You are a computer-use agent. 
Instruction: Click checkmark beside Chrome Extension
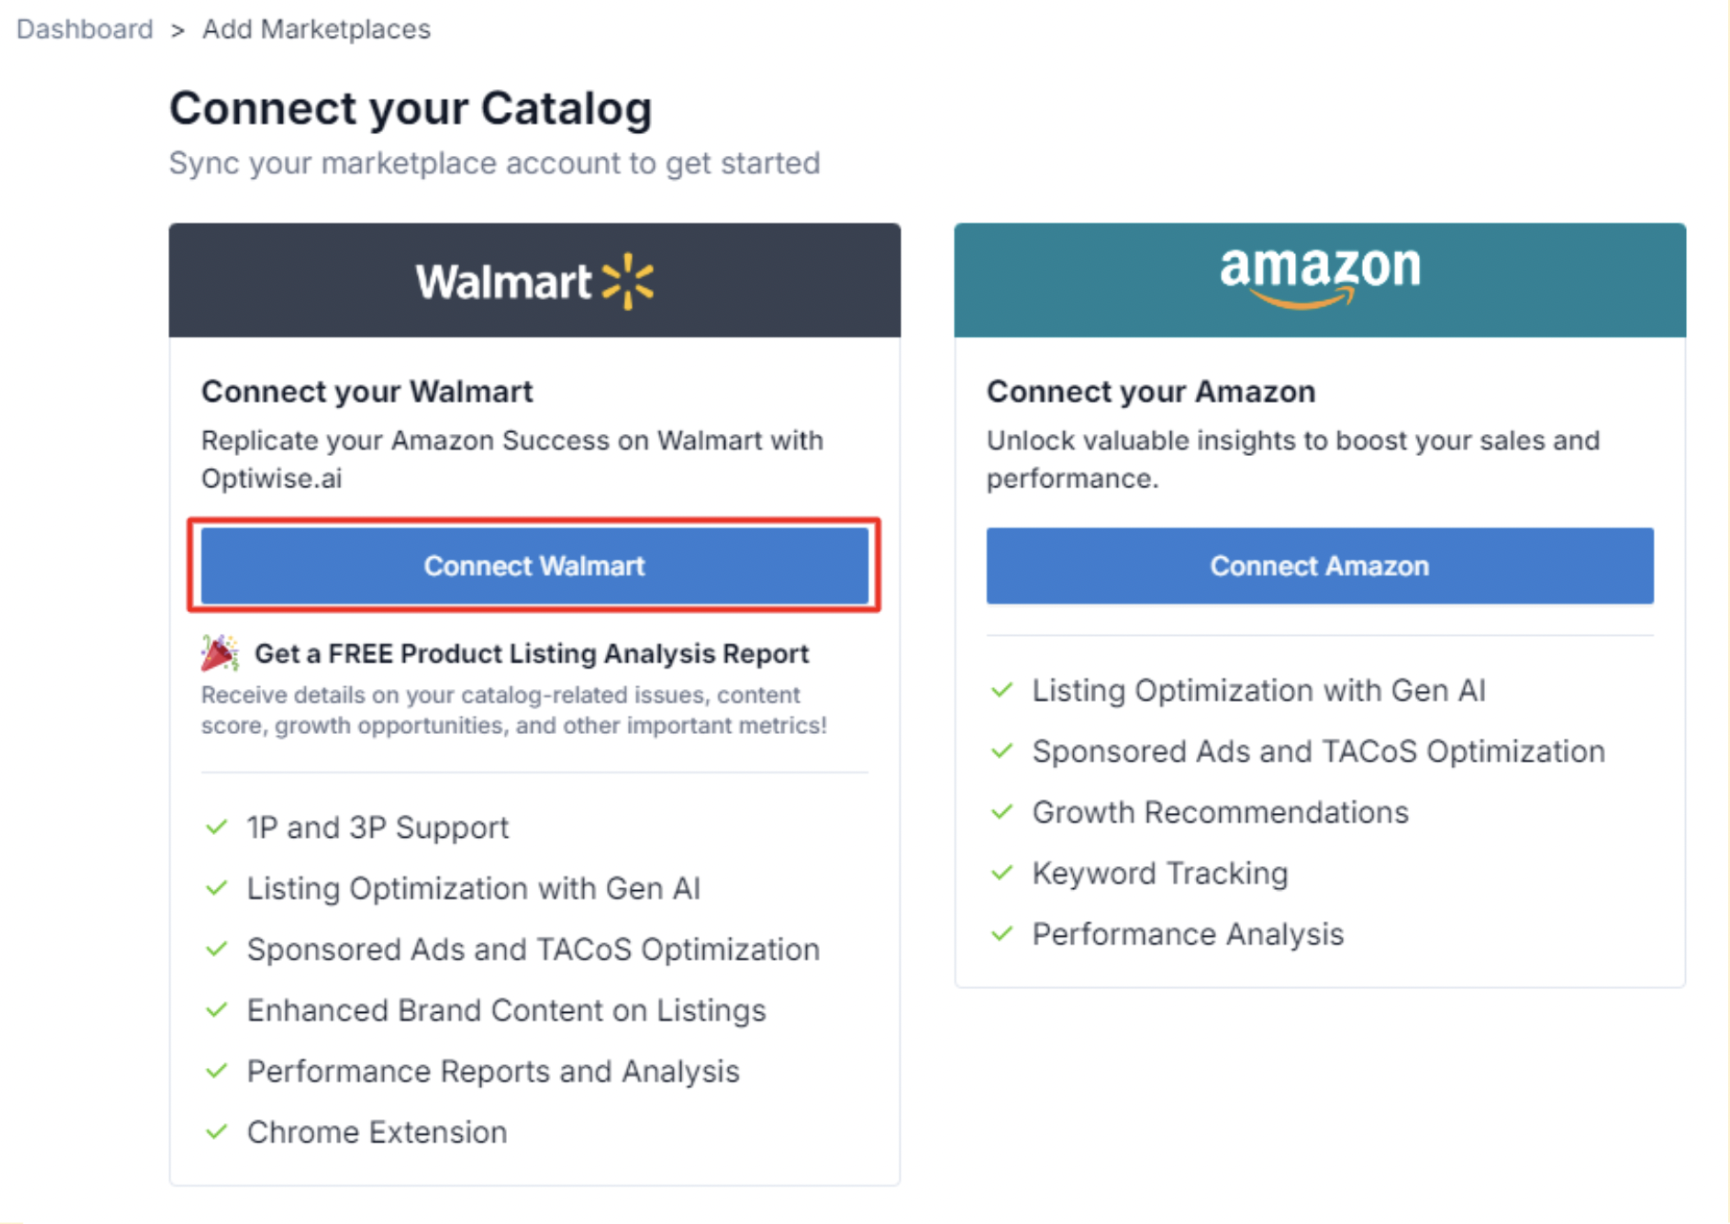pyautogui.click(x=217, y=1132)
